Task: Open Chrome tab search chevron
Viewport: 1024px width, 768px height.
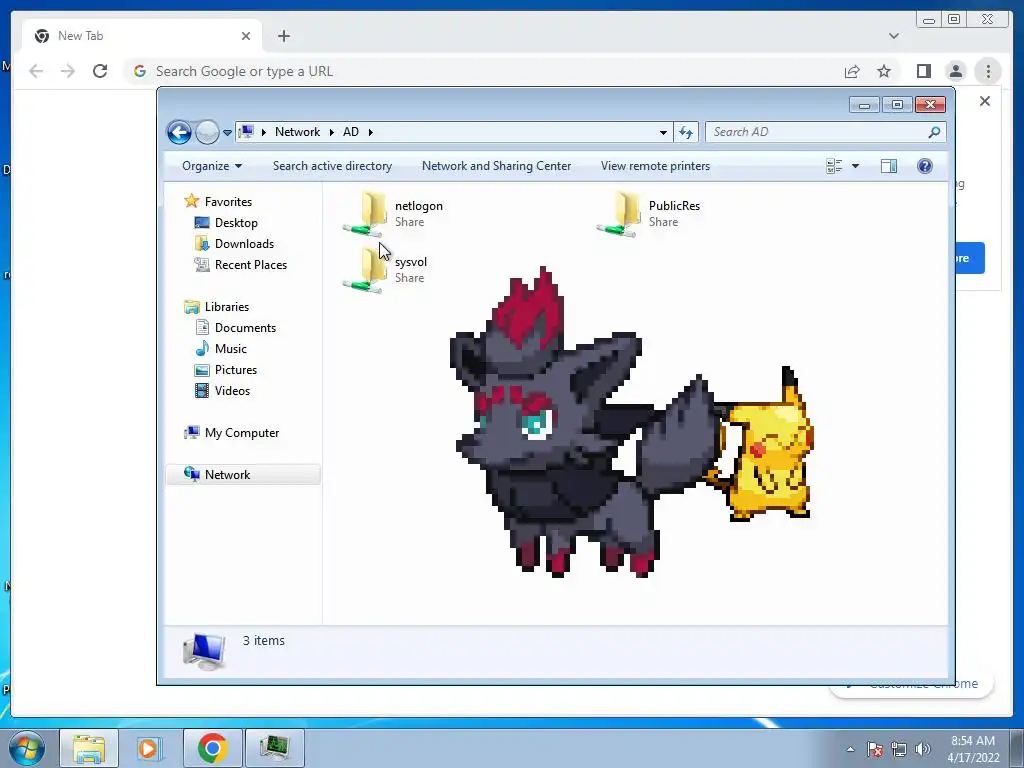Action: pos(893,36)
